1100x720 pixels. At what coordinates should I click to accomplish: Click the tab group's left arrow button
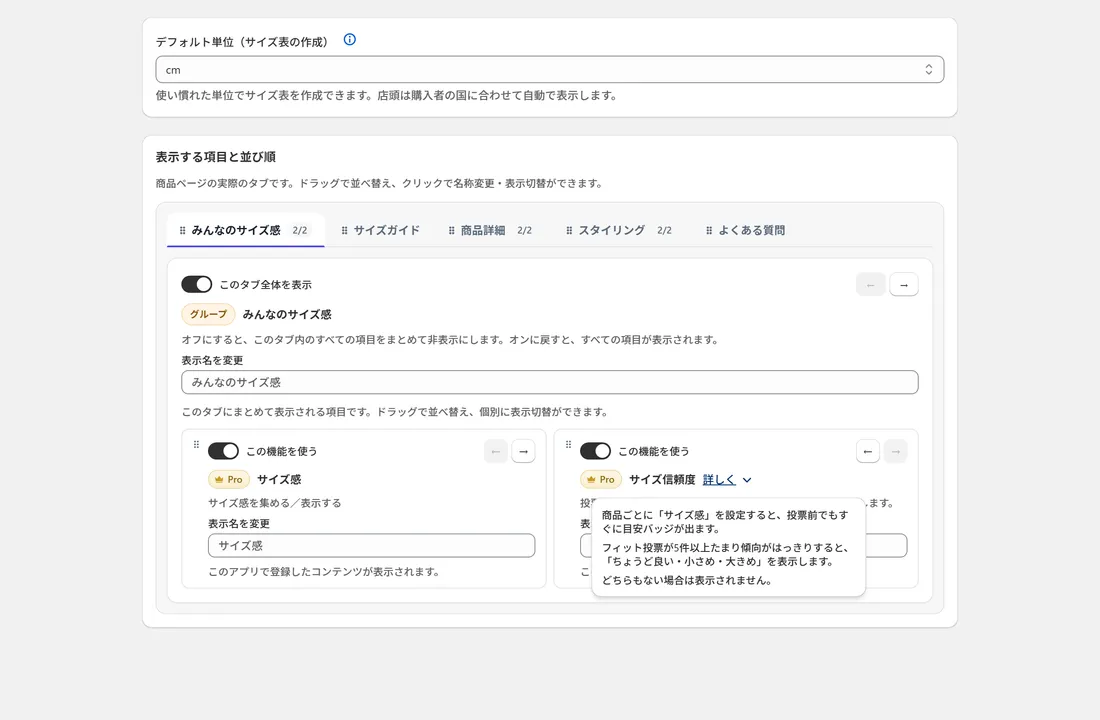click(x=871, y=285)
